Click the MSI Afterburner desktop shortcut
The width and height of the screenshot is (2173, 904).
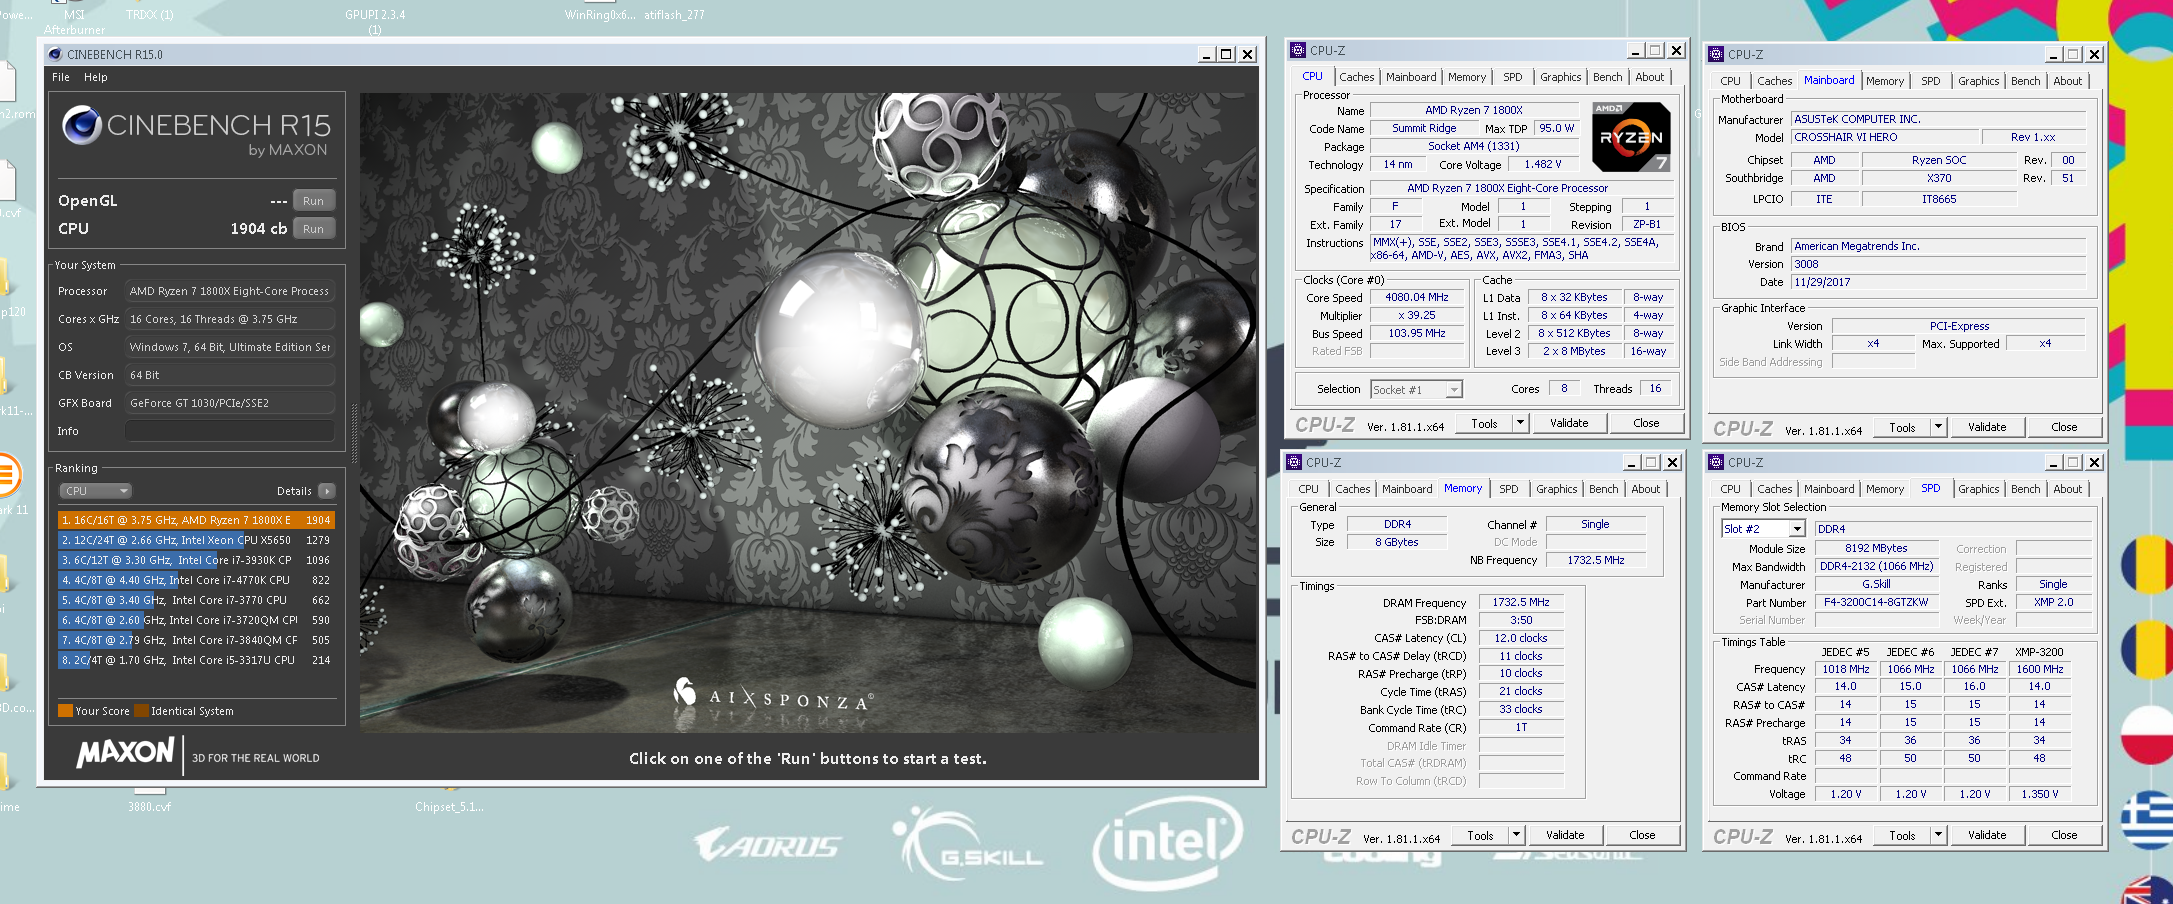(x=73, y=20)
